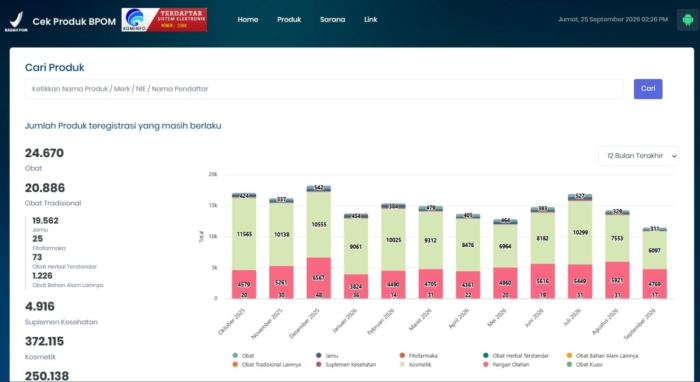The image size is (700, 382).
Task: Click the Fitofarmaka label under count 25
Action: [x=49, y=248]
